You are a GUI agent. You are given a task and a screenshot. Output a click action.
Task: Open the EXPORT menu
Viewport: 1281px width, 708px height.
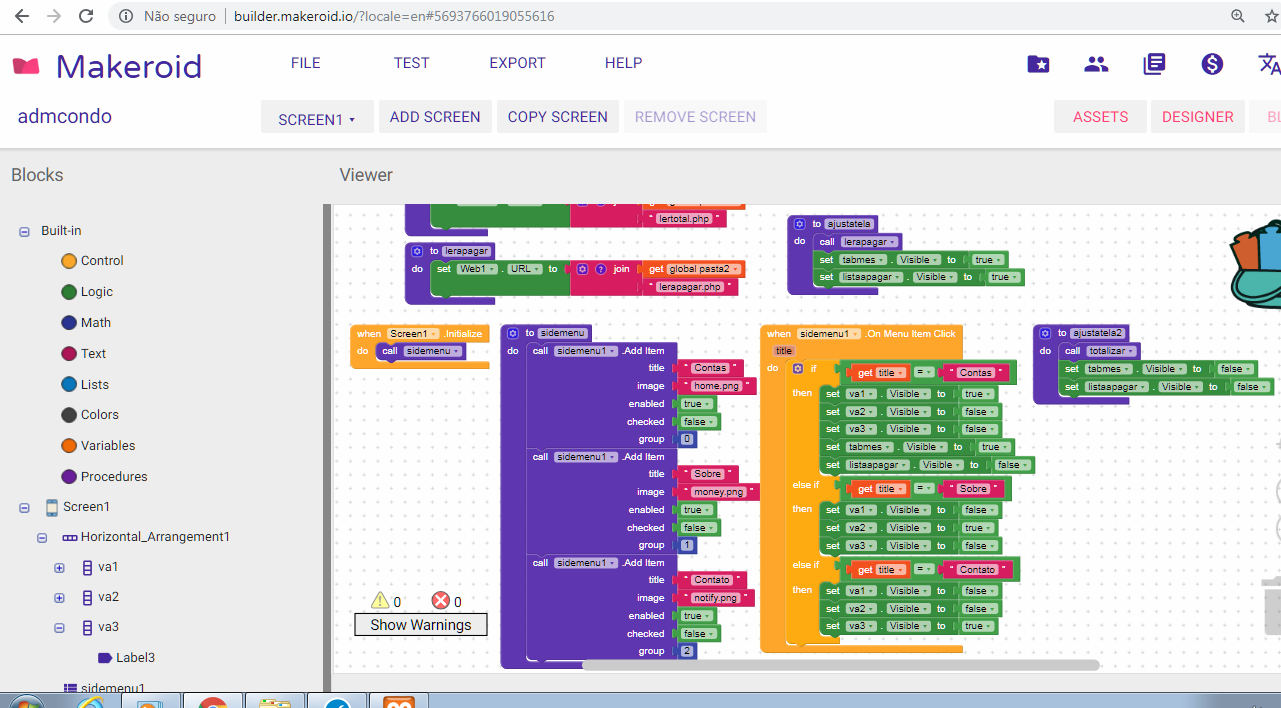pyautogui.click(x=517, y=63)
